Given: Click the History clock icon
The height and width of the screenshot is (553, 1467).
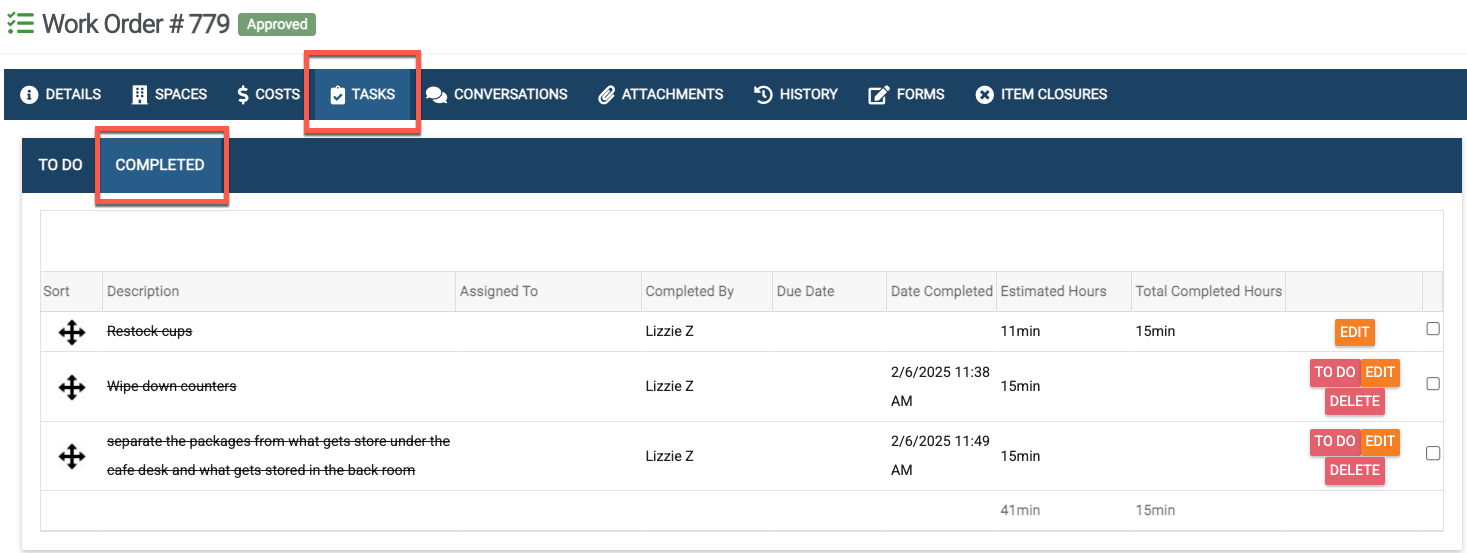Looking at the screenshot, I should click(763, 95).
